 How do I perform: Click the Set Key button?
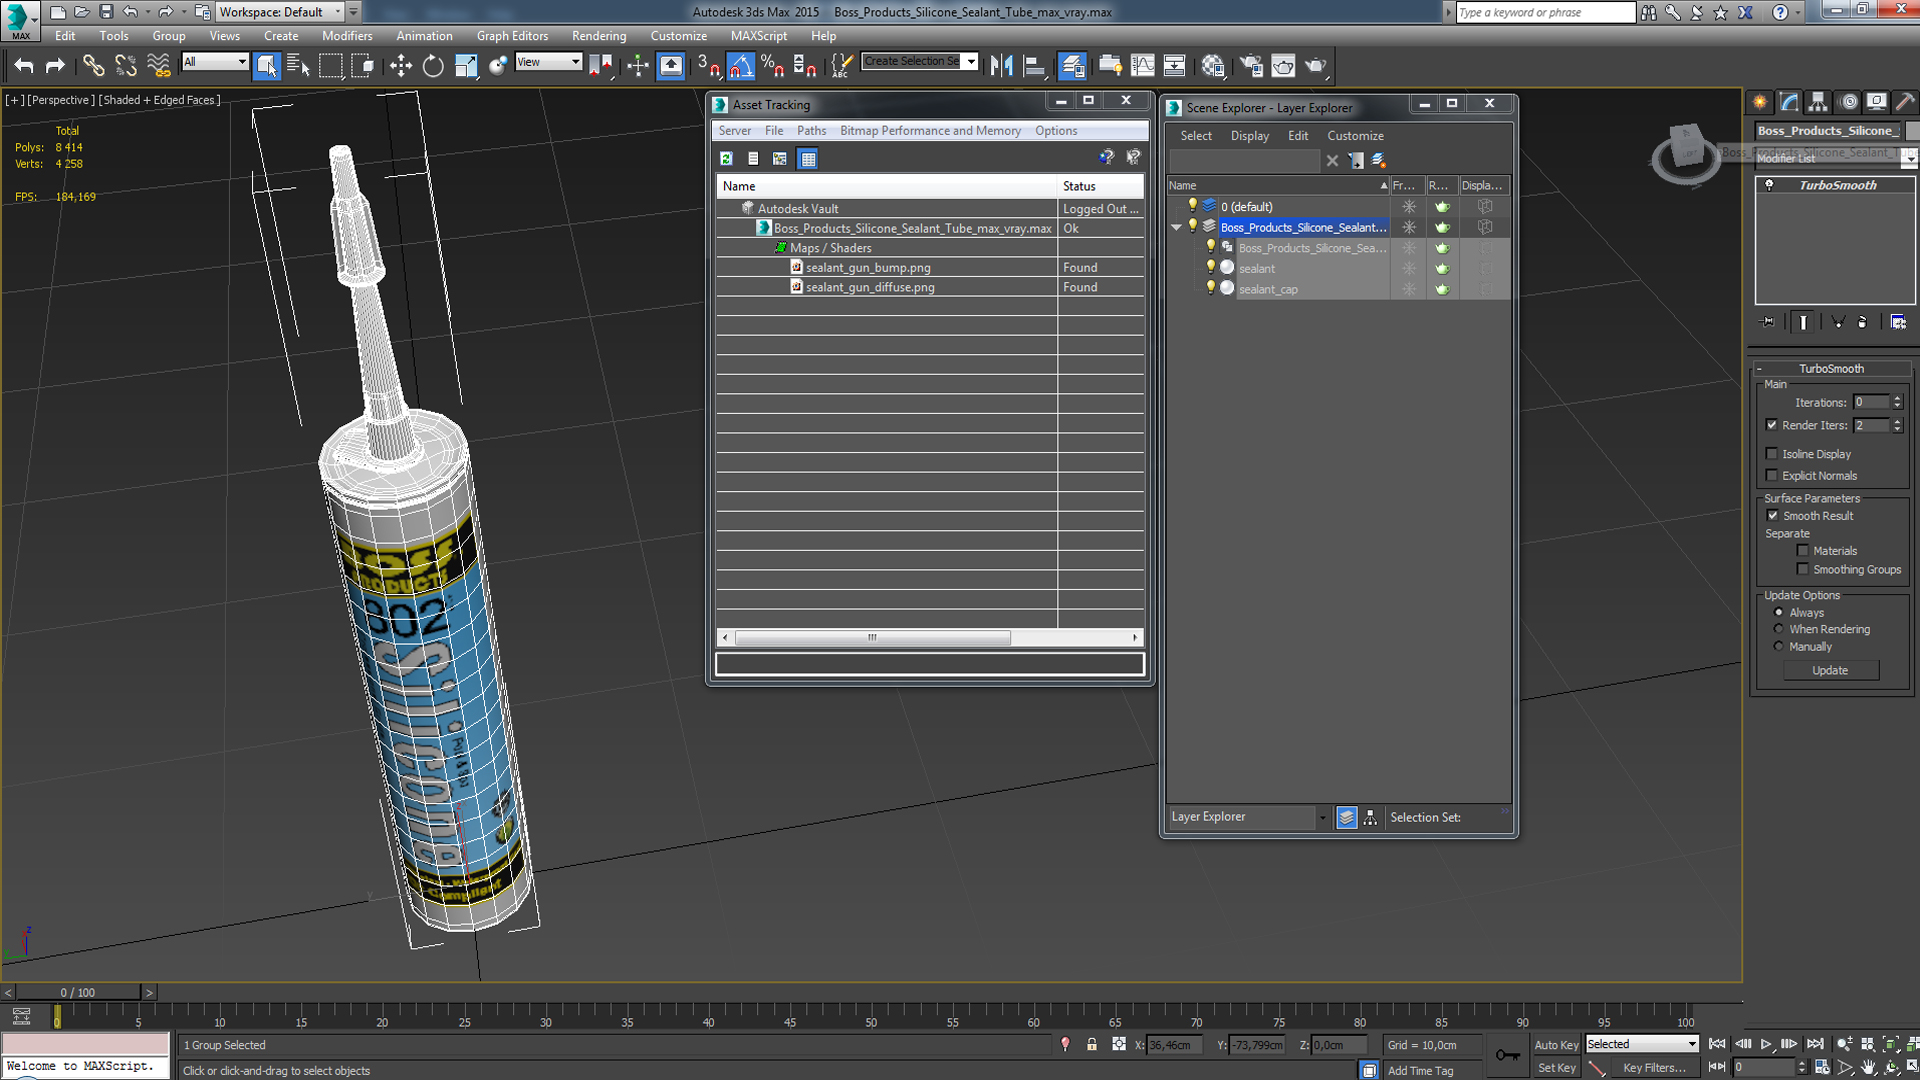pyautogui.click(x=1556, y=1068)
